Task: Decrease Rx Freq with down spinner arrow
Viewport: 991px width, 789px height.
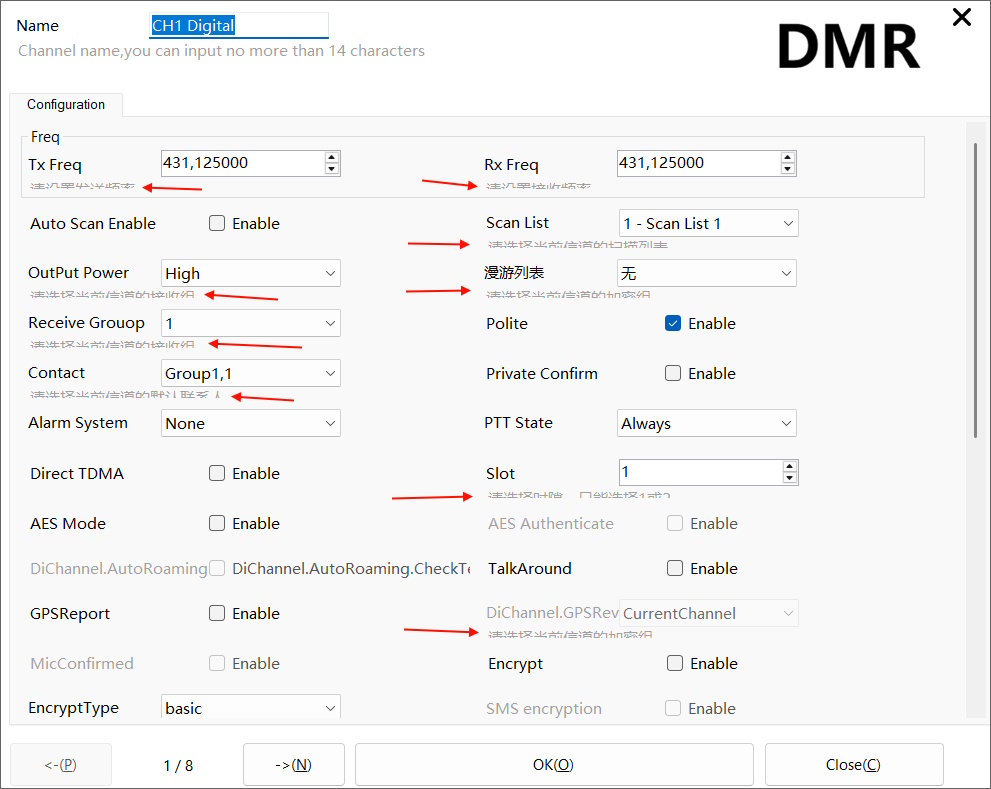Action: tap(788, 169)
